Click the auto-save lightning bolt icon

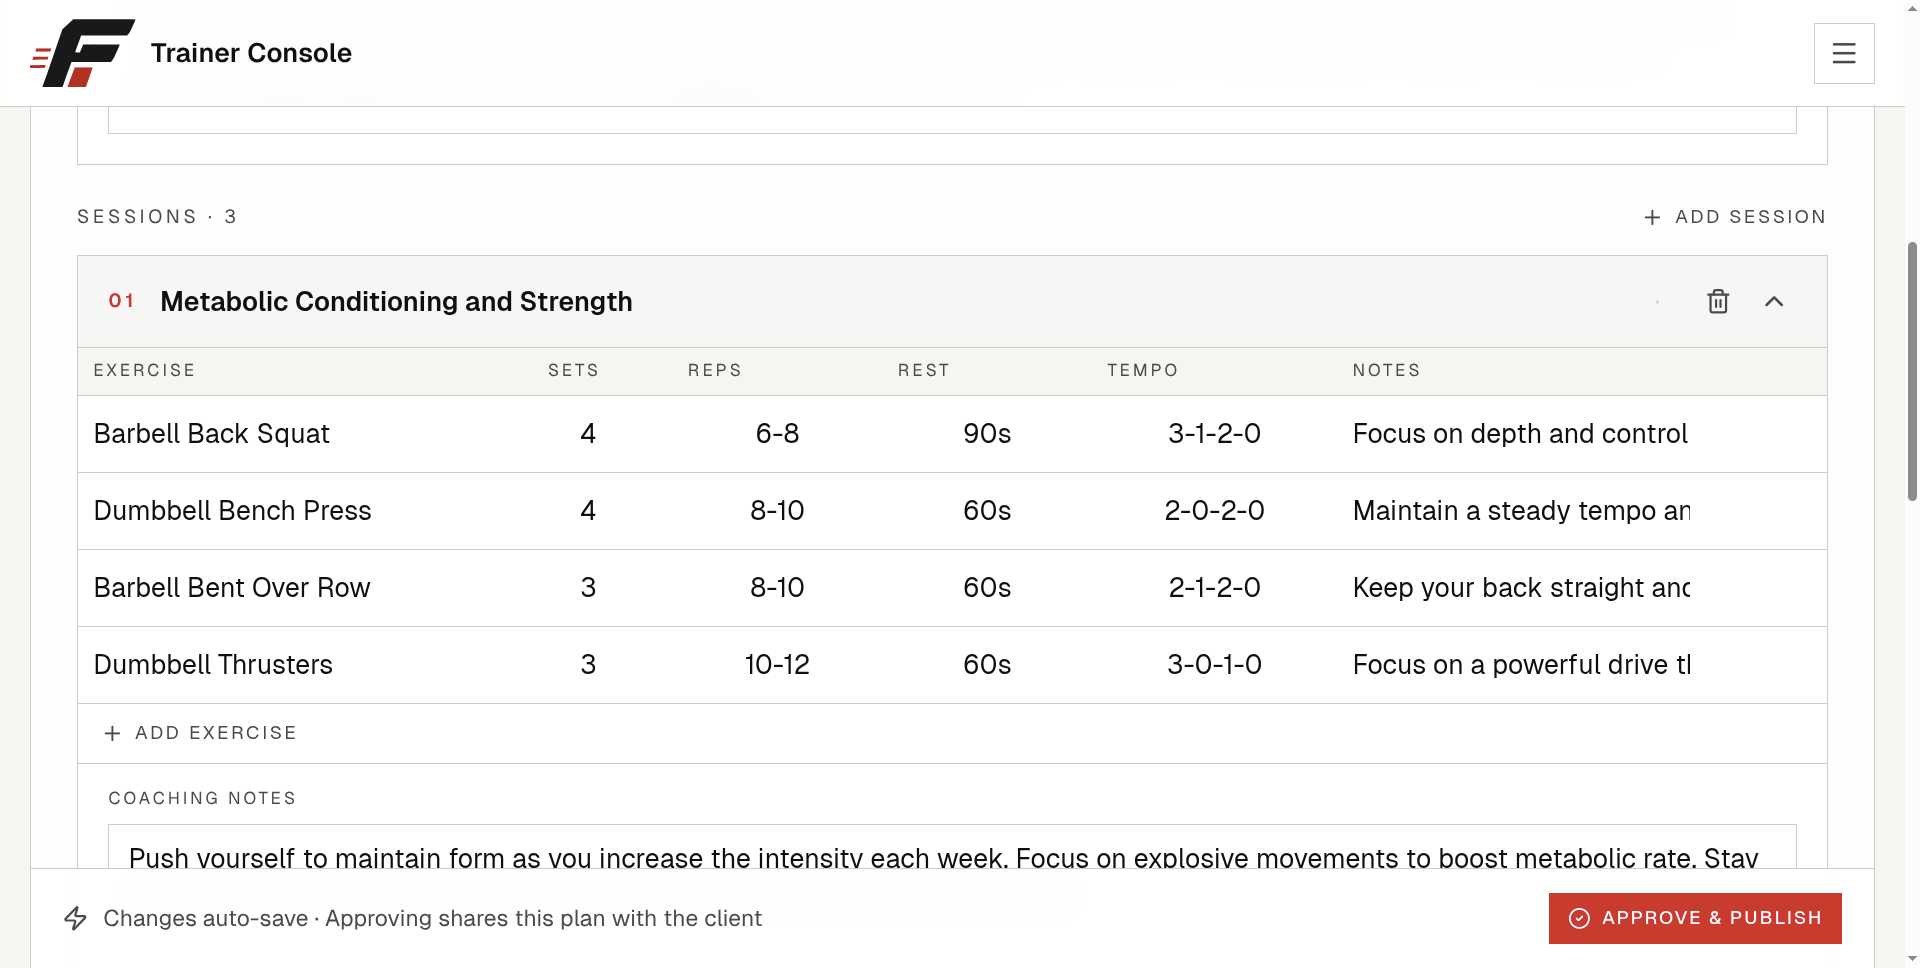click(x=76, y=918)
